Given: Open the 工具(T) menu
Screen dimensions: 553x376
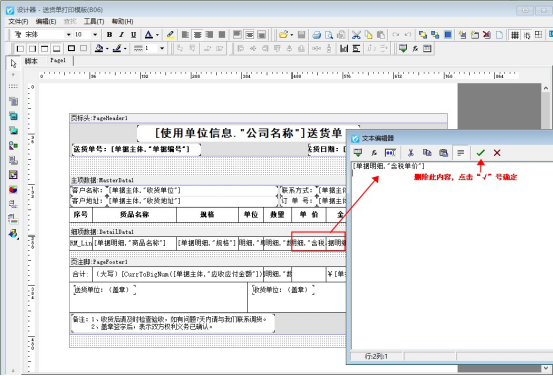Looking at the screenshot, I should pos(94,22).
